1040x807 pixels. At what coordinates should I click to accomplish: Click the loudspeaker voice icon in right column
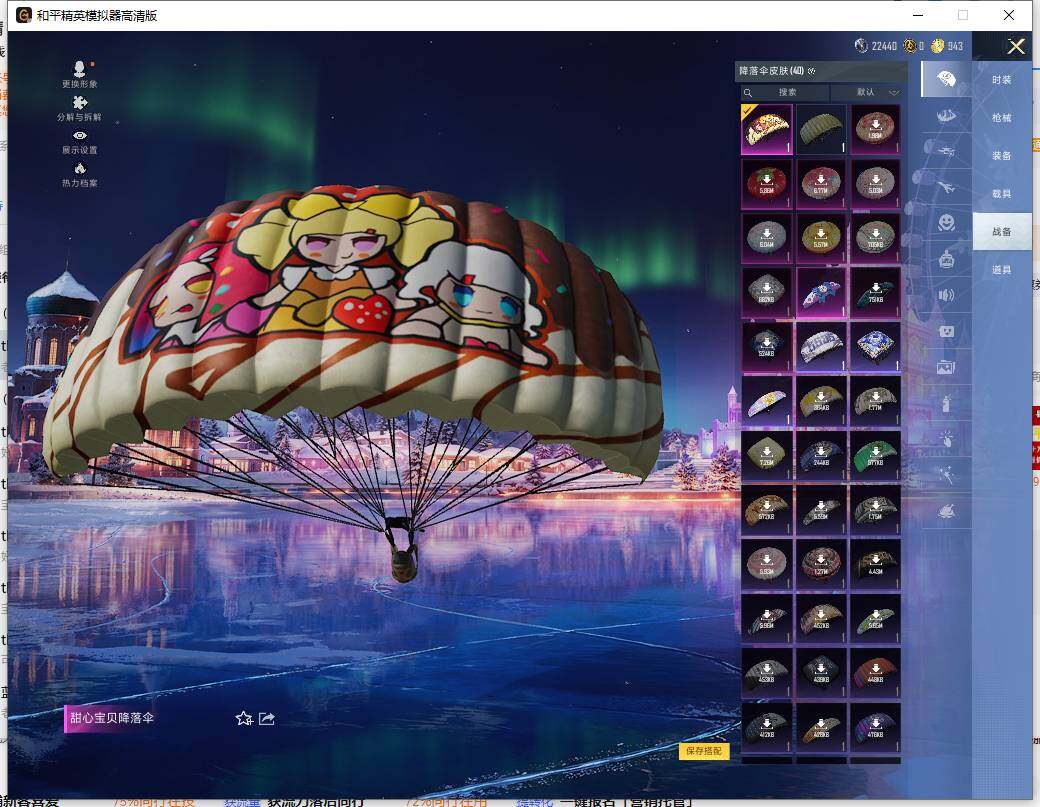(x=944, y=296)
